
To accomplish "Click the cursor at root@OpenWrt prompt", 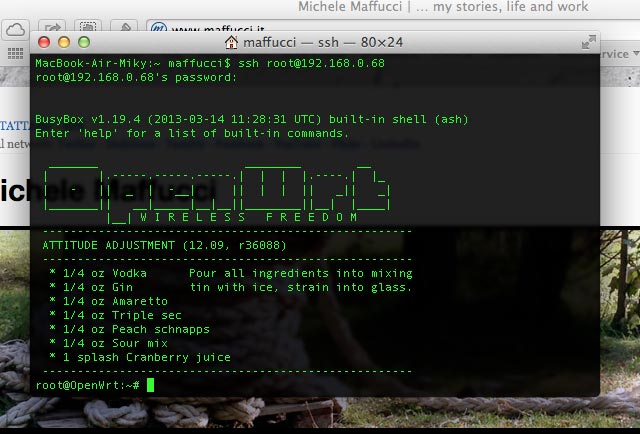I will pos(151,385).
